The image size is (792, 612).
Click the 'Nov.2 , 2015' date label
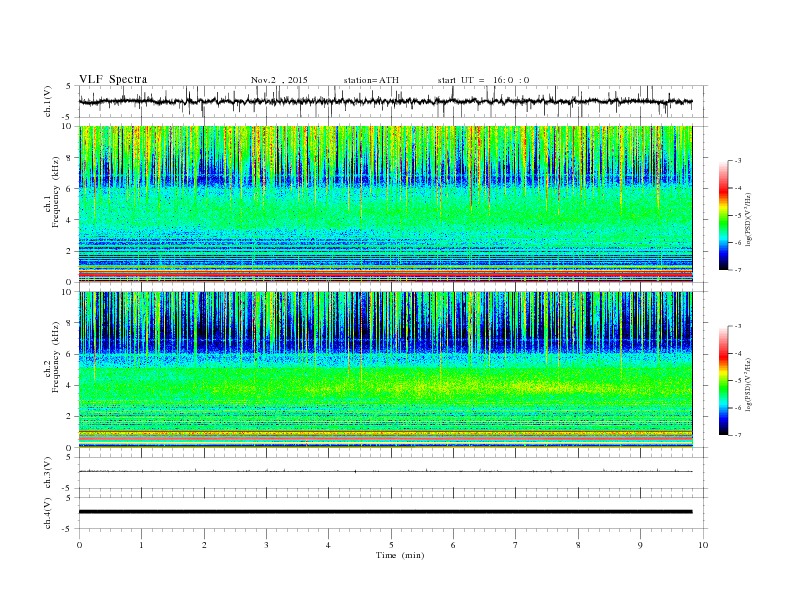point(279,80)
